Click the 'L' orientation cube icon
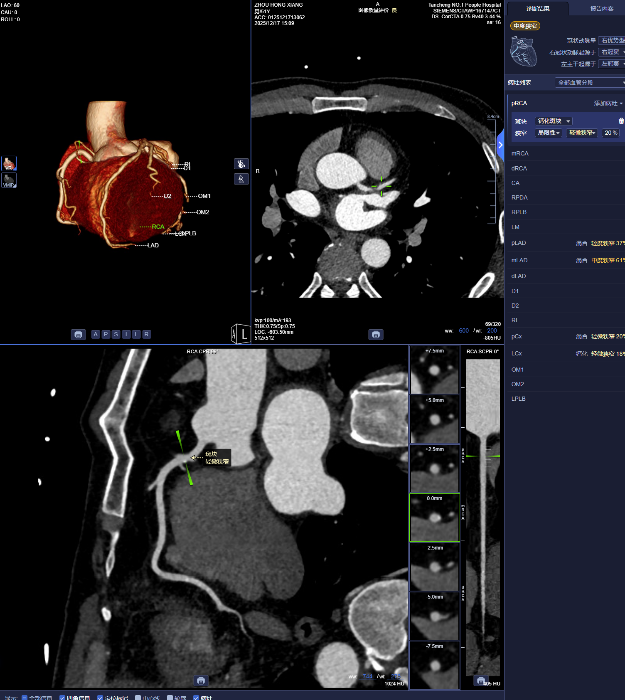 240,333
